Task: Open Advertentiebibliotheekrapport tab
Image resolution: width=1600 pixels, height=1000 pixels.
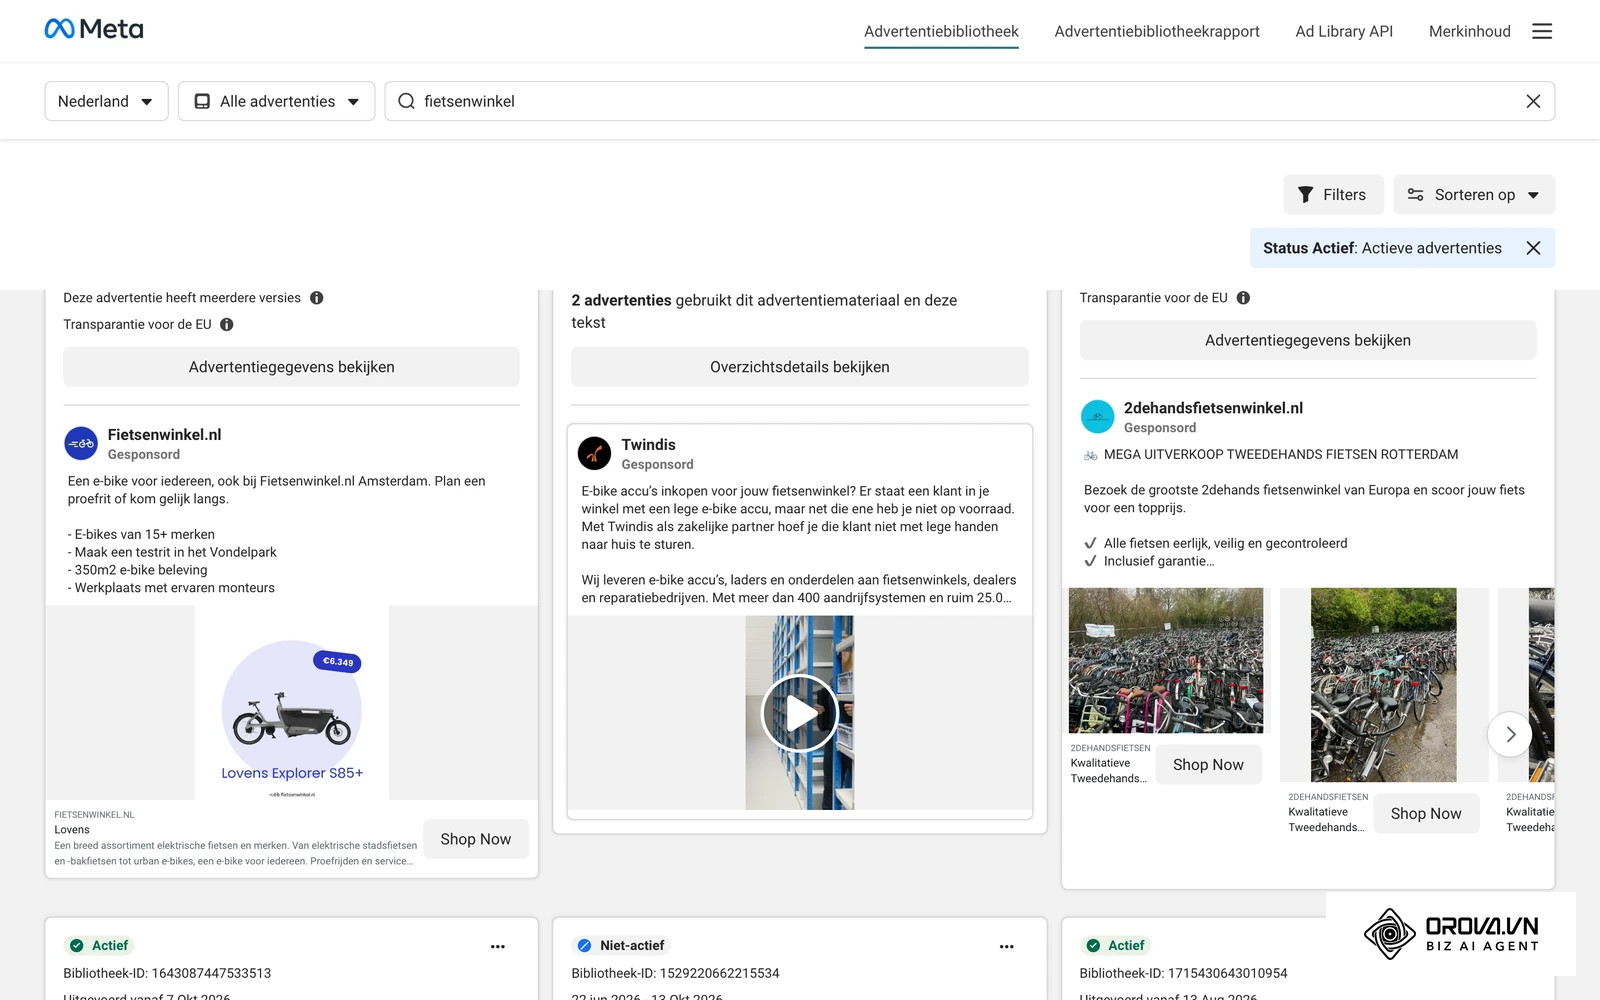Action: coord(1157,31)
